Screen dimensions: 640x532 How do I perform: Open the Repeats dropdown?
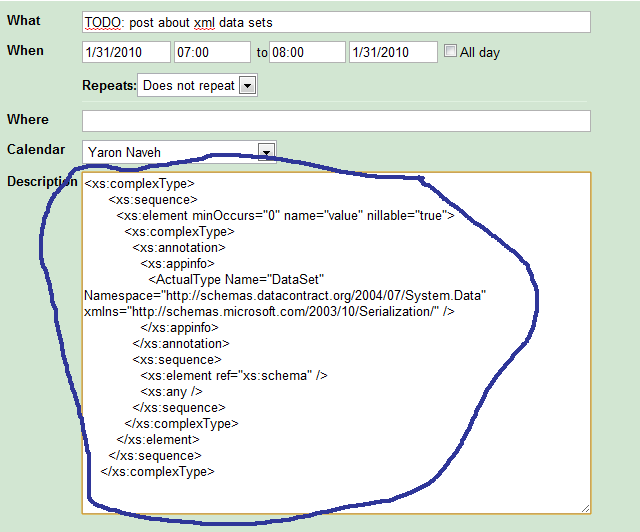tap(197, 85)
